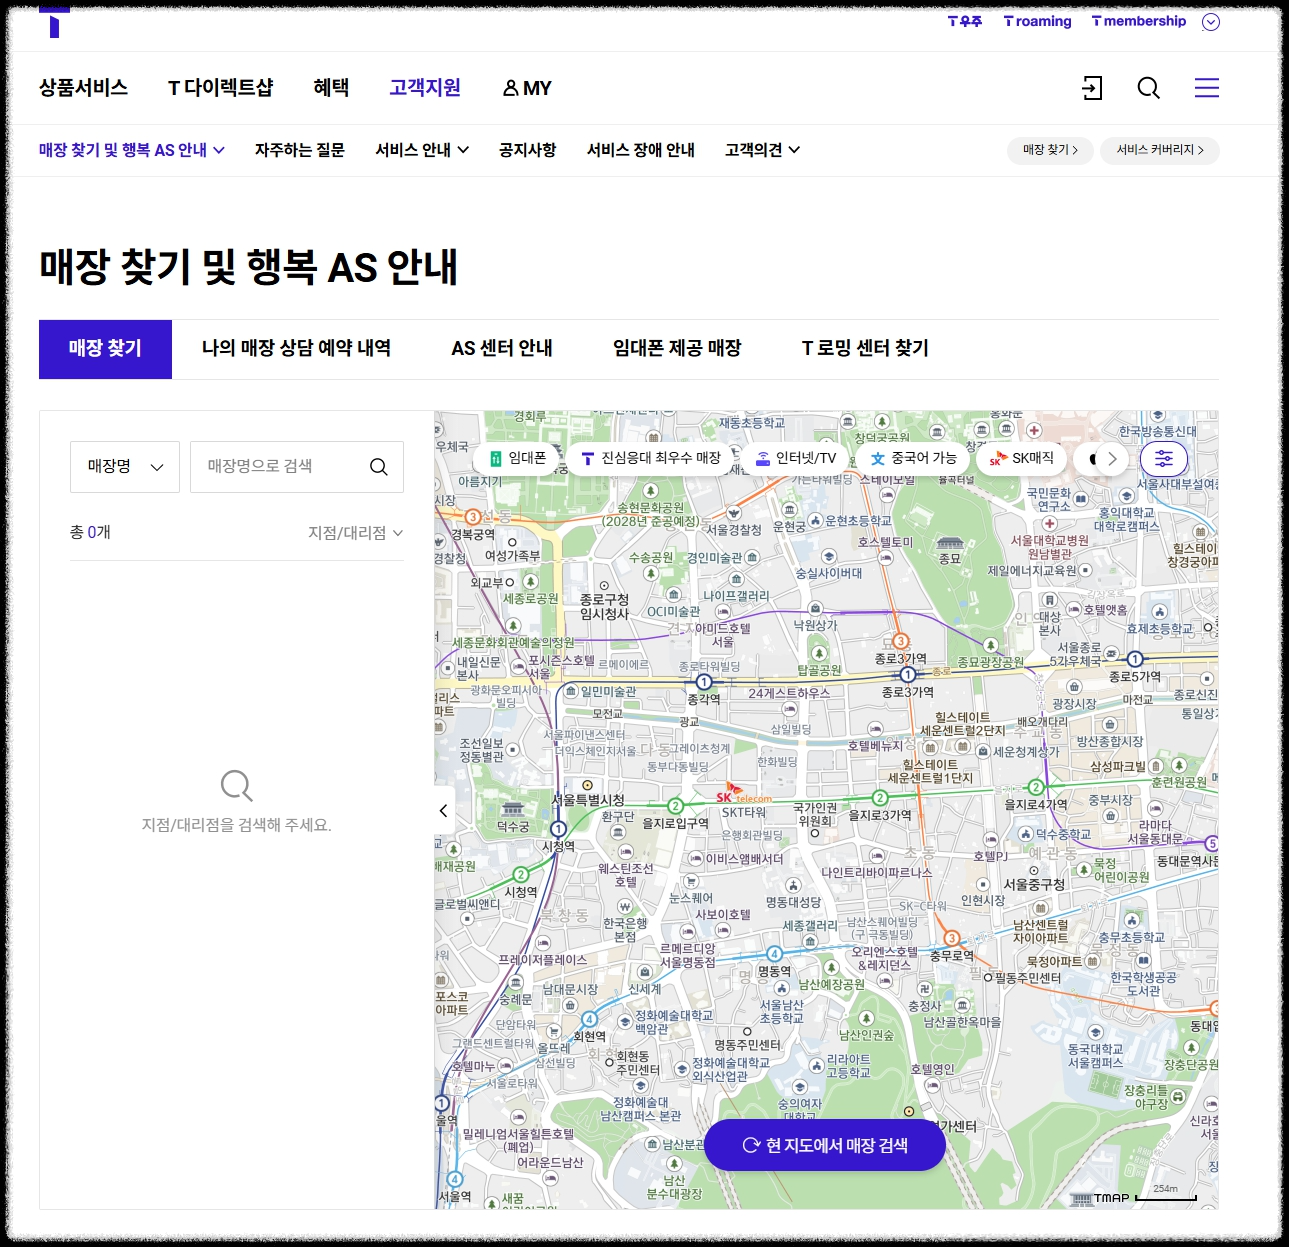
Task: Open the 공지사항 page
Action: 528,150
